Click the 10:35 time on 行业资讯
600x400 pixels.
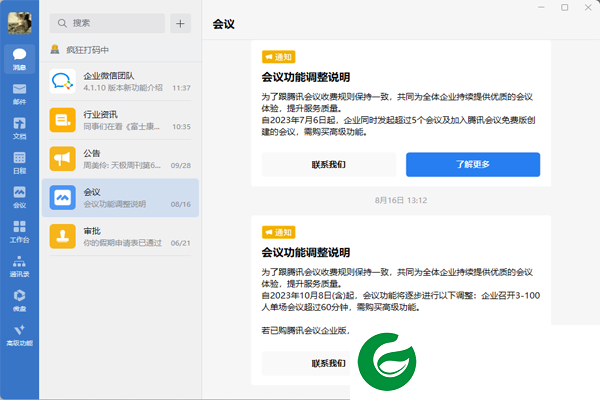click(181, 127)
